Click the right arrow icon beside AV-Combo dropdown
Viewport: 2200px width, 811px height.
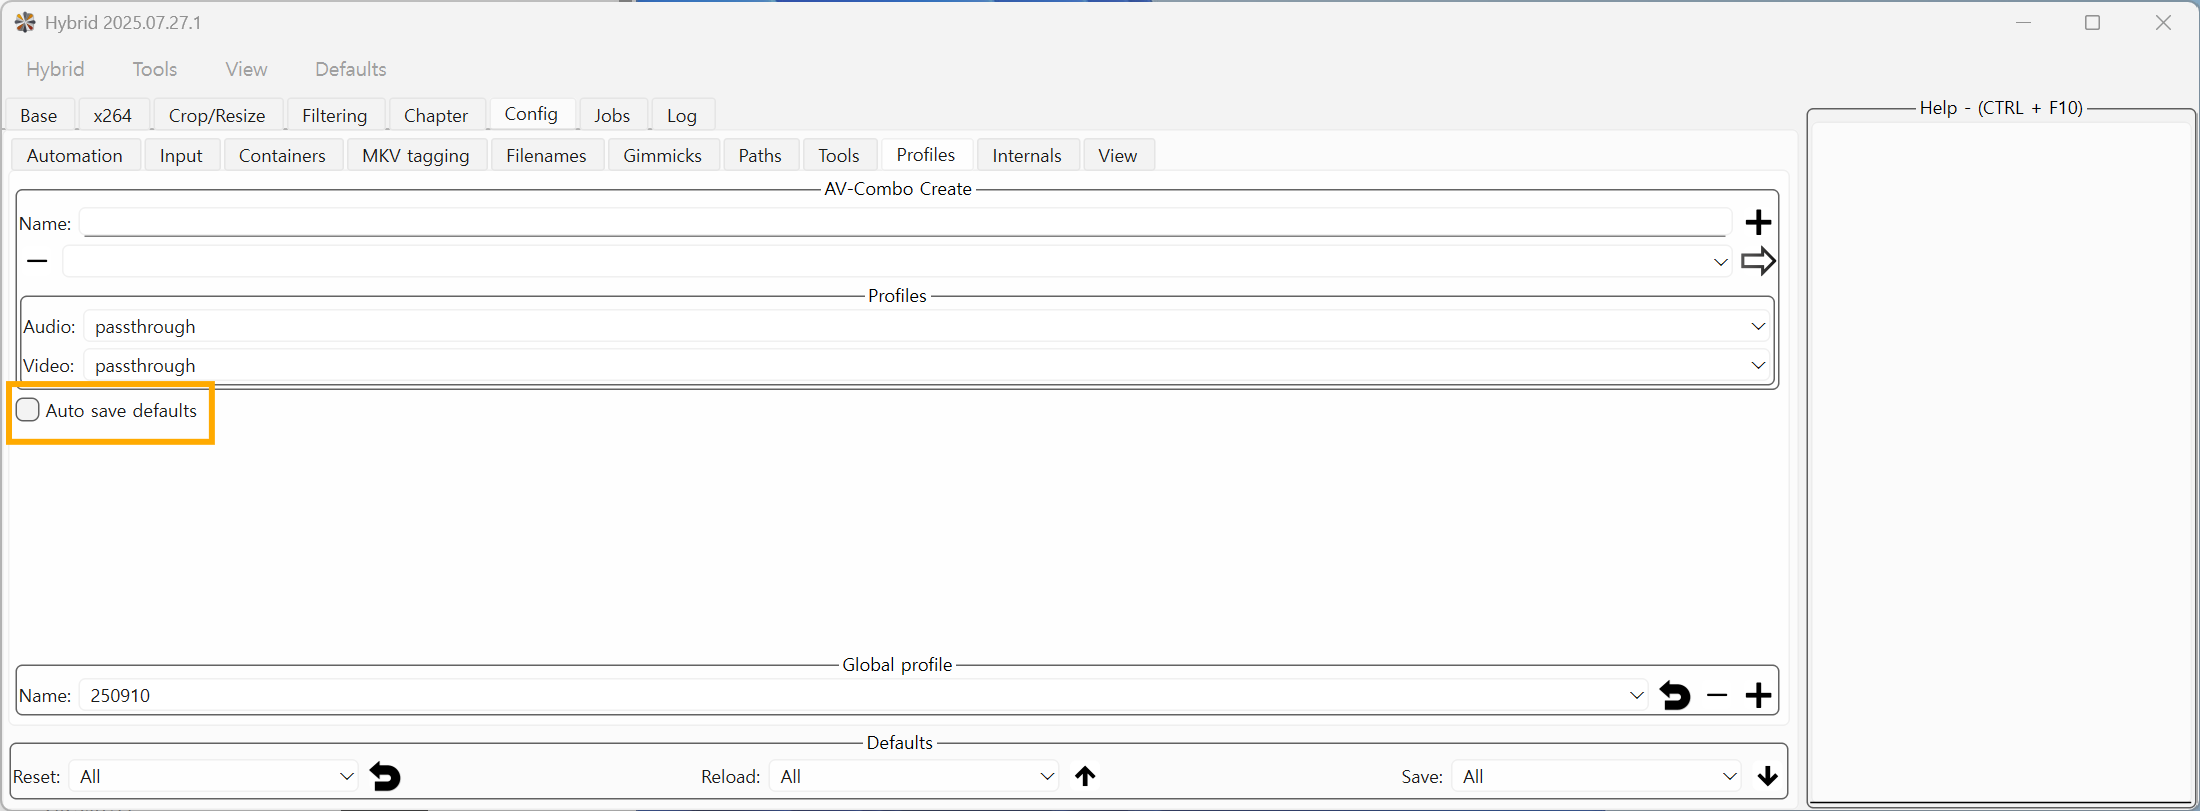(x=1758, y=261)
